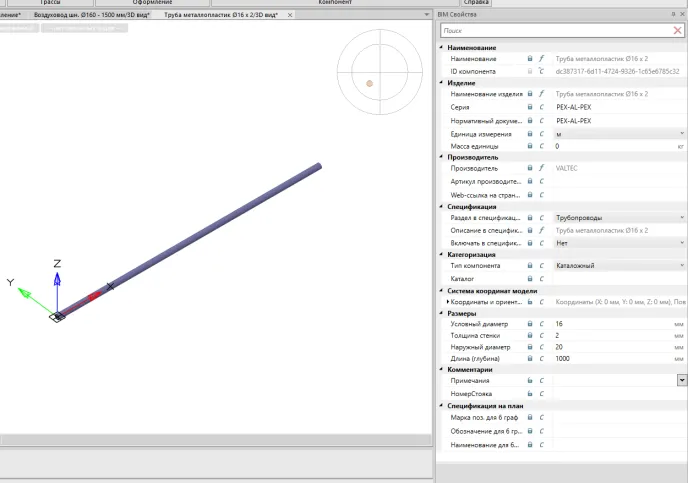Open the Единица измерения dropdown
This screenshot has width=688, height=483.
coord(682,133)
